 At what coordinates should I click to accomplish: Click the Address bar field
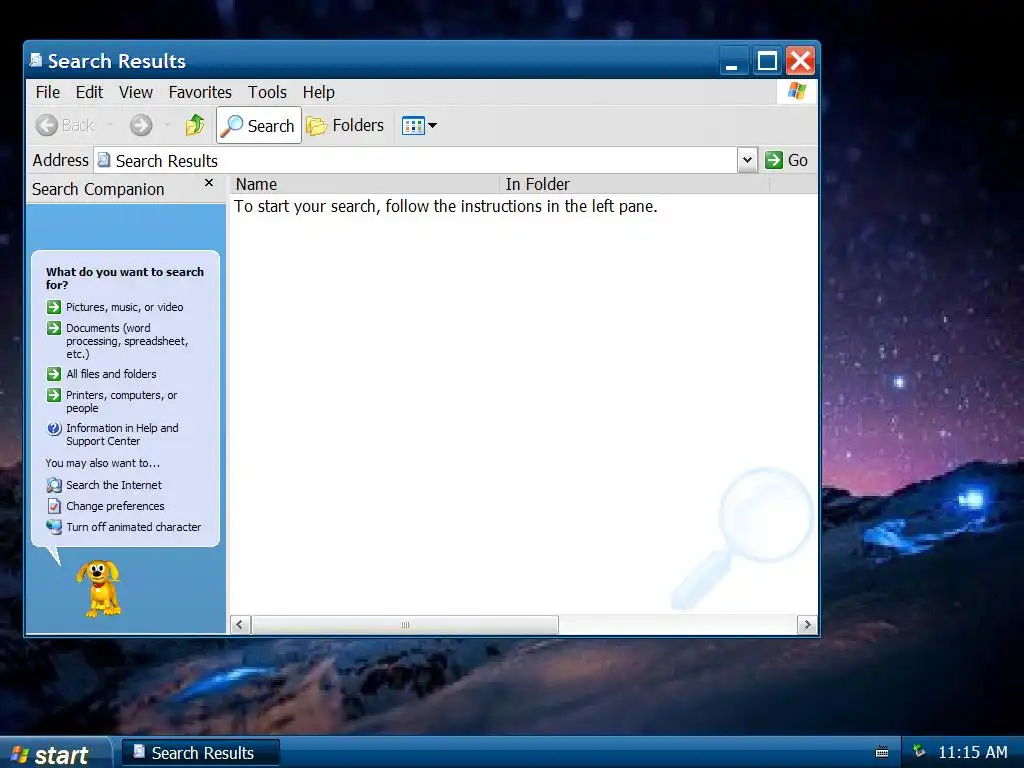tap(417, 161)
